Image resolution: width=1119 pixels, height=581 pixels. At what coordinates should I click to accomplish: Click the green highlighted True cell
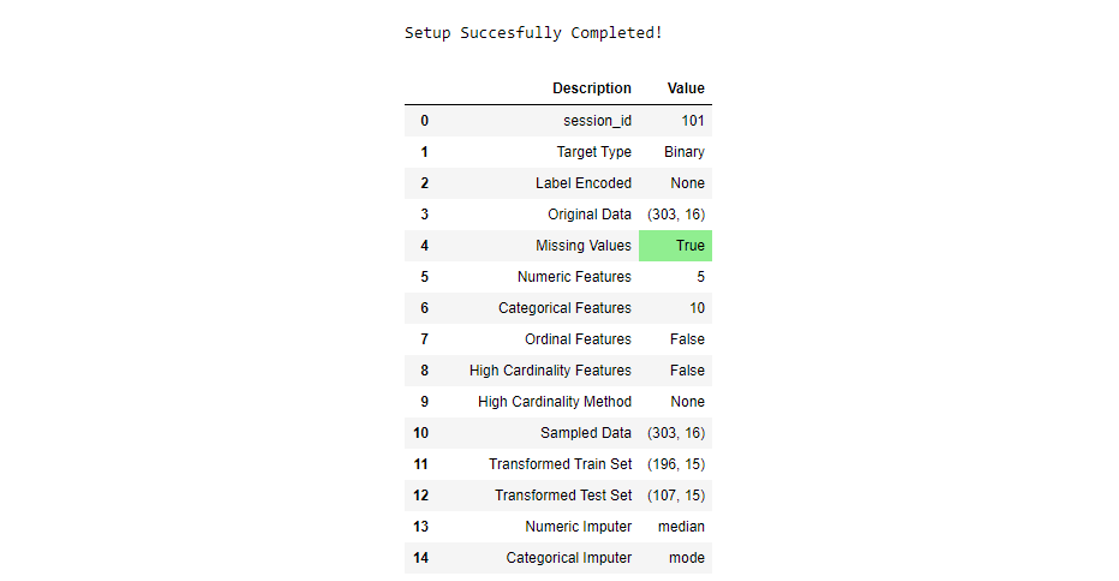(676, 246)
